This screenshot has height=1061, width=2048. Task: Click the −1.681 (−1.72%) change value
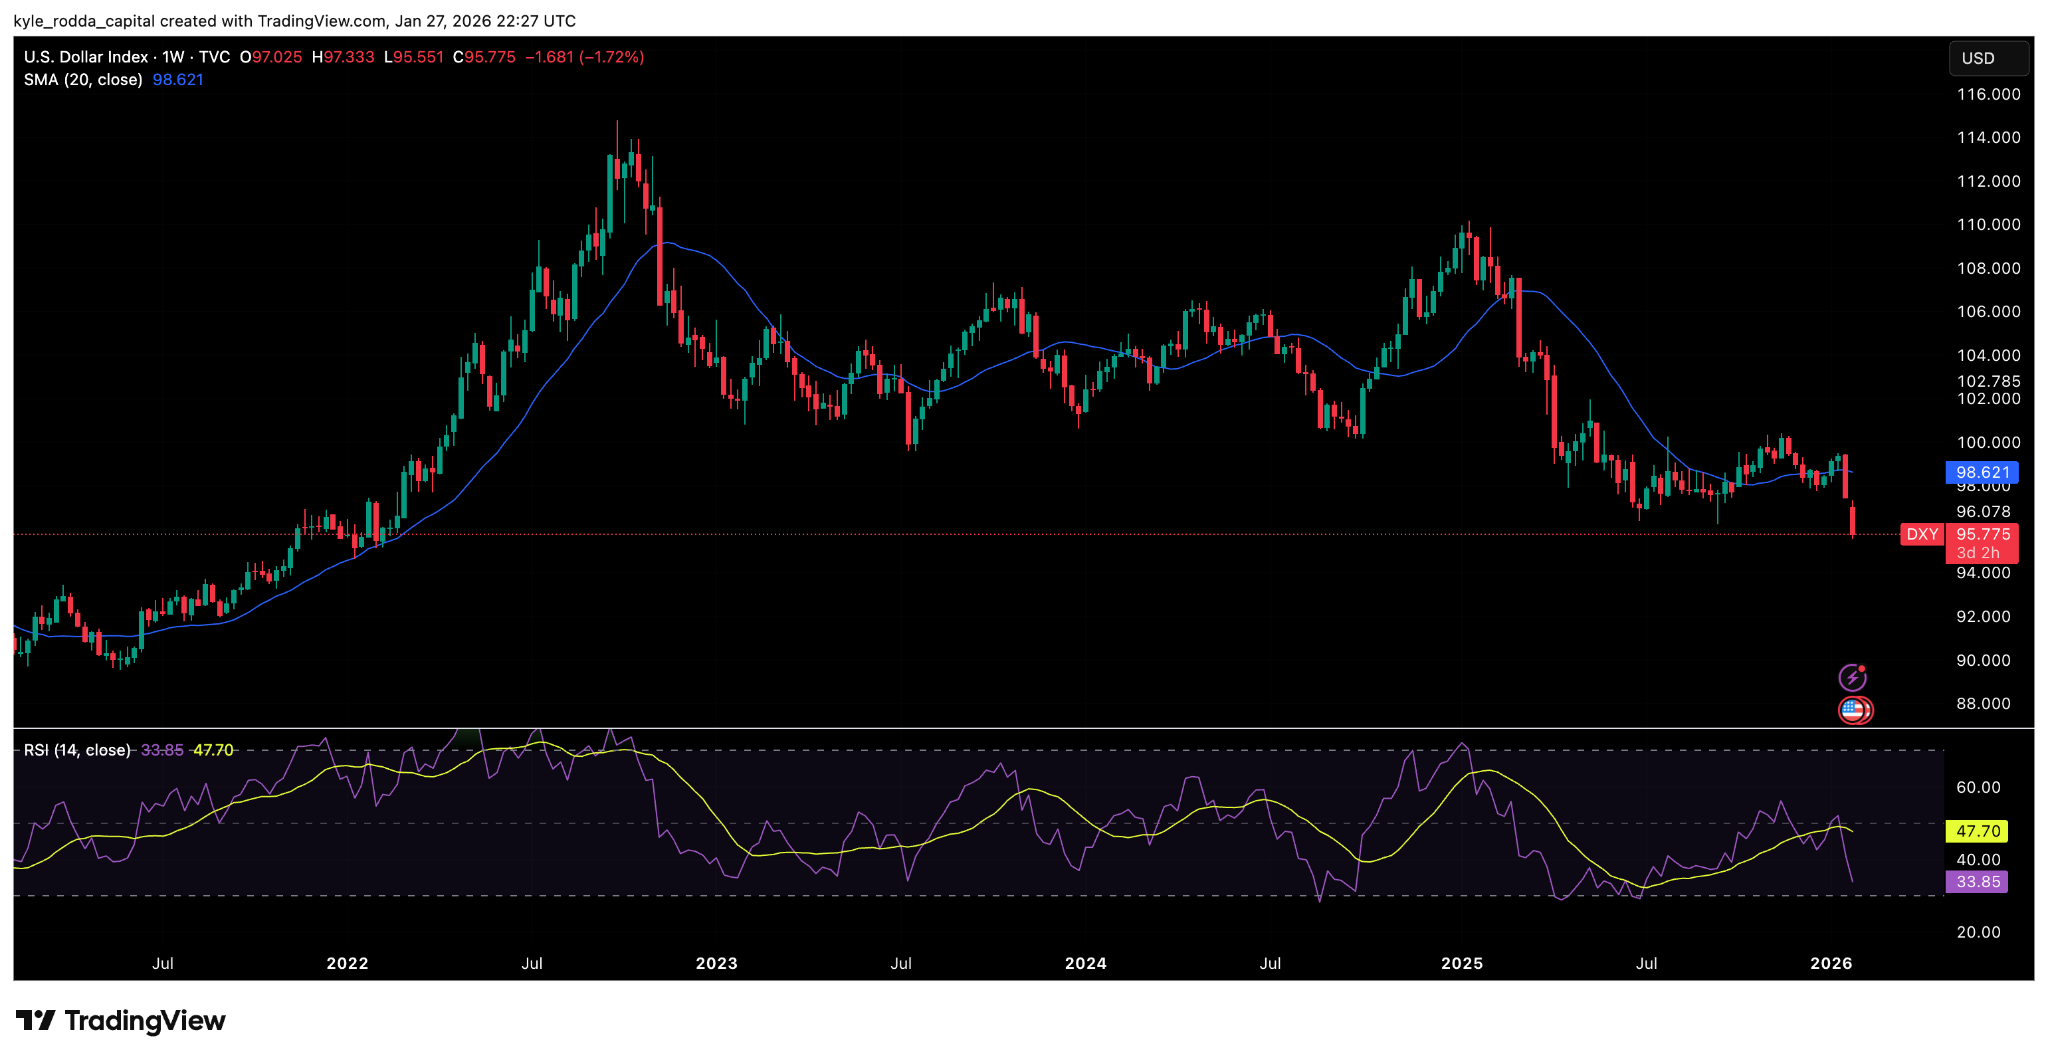tap(584, 57)
